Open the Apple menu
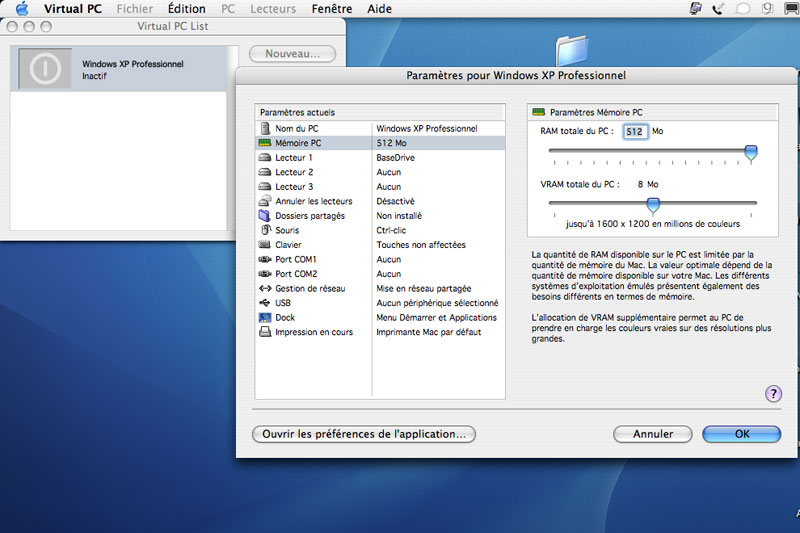Image resolution: width=800 pixels, height=533 pixels. [21, 9]
